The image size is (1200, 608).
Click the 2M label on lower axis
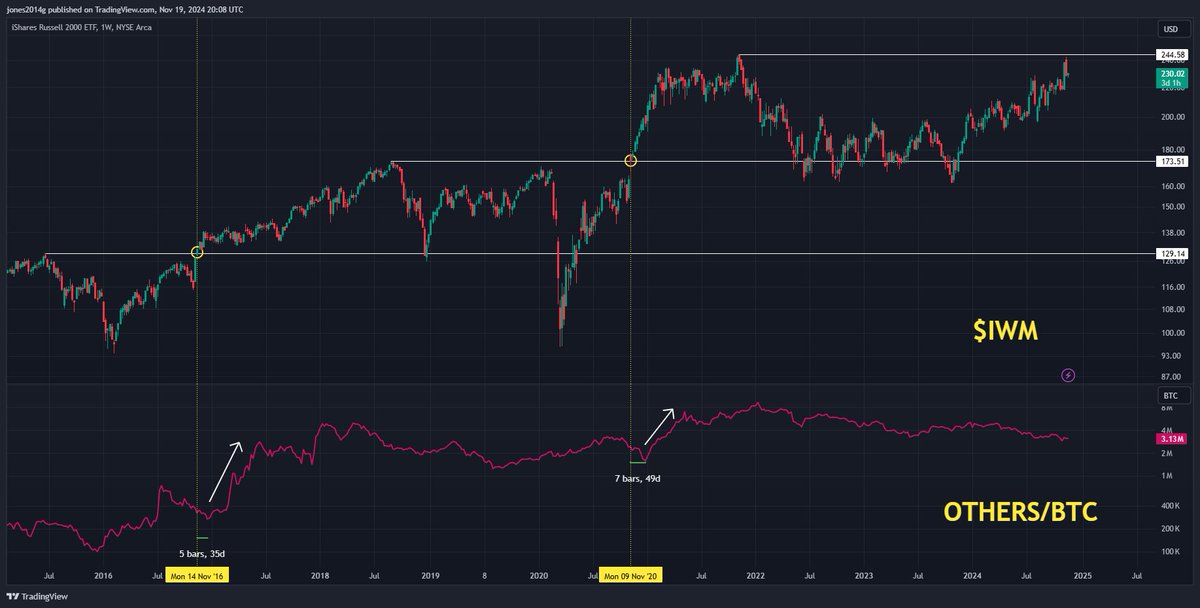1167,453
